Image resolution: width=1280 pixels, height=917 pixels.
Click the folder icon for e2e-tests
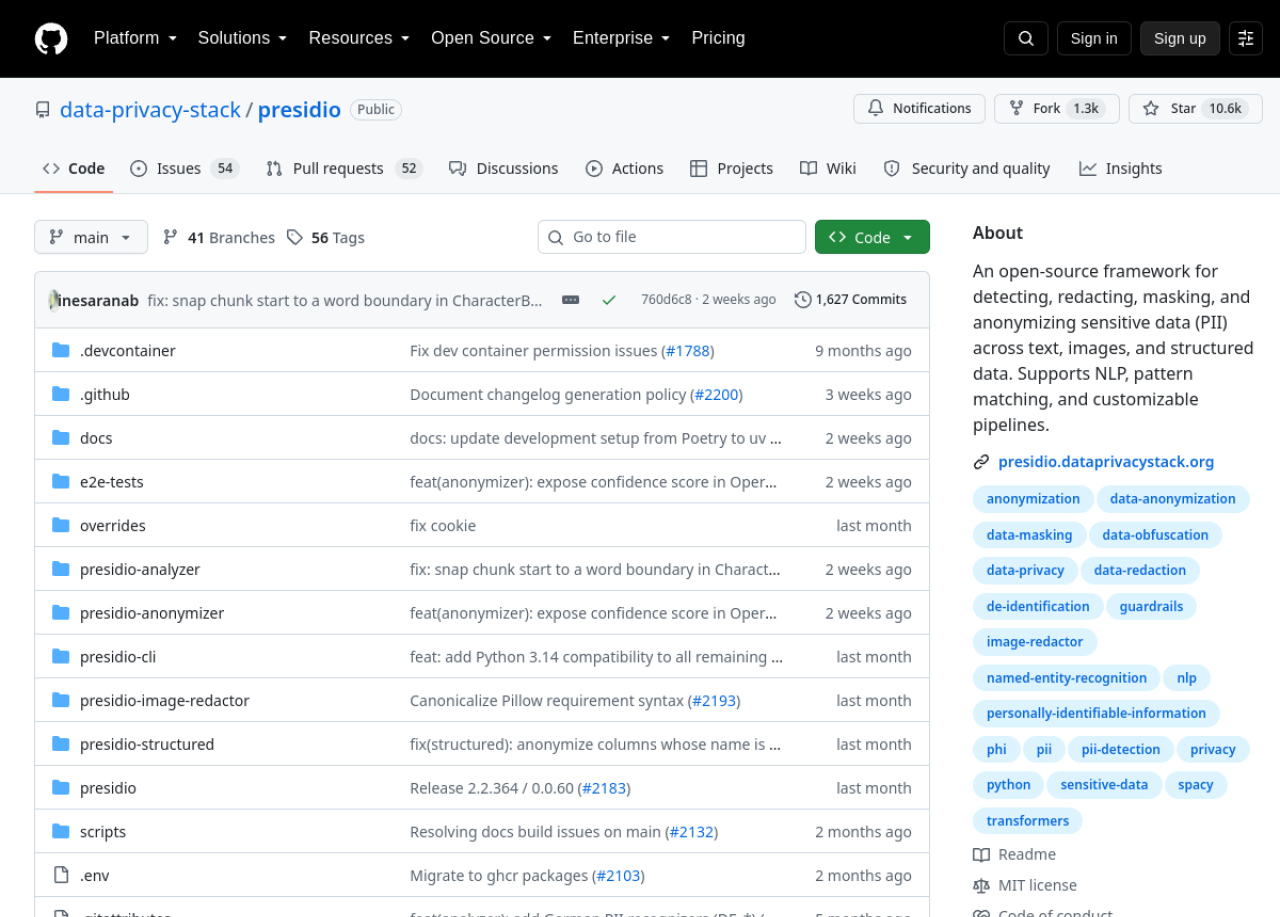tap(61, 481)
